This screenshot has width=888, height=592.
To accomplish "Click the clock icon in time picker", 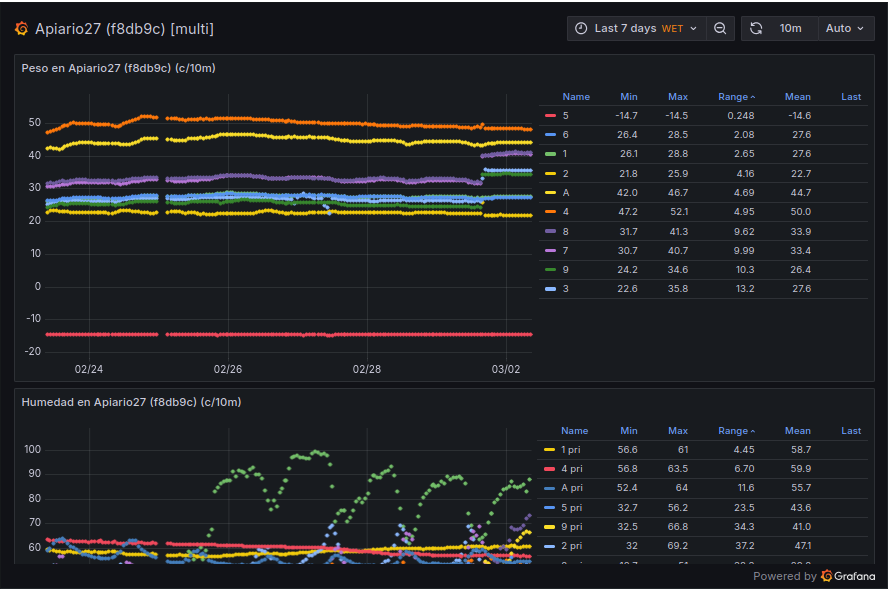I will (581, 28).
